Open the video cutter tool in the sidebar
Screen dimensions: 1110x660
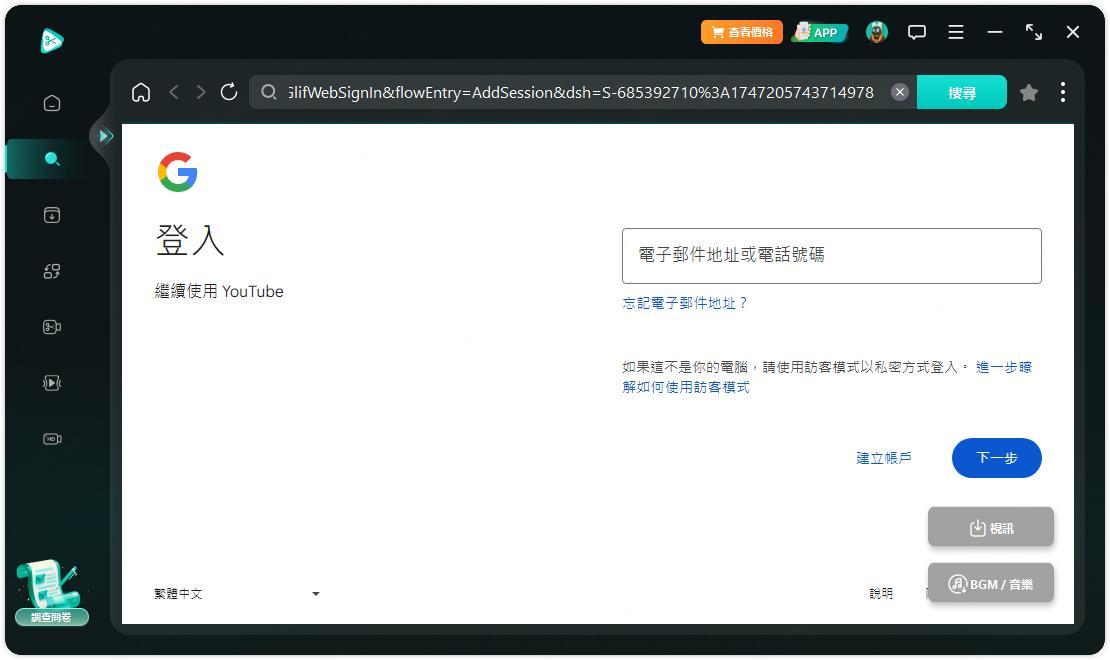coord(52,327)
